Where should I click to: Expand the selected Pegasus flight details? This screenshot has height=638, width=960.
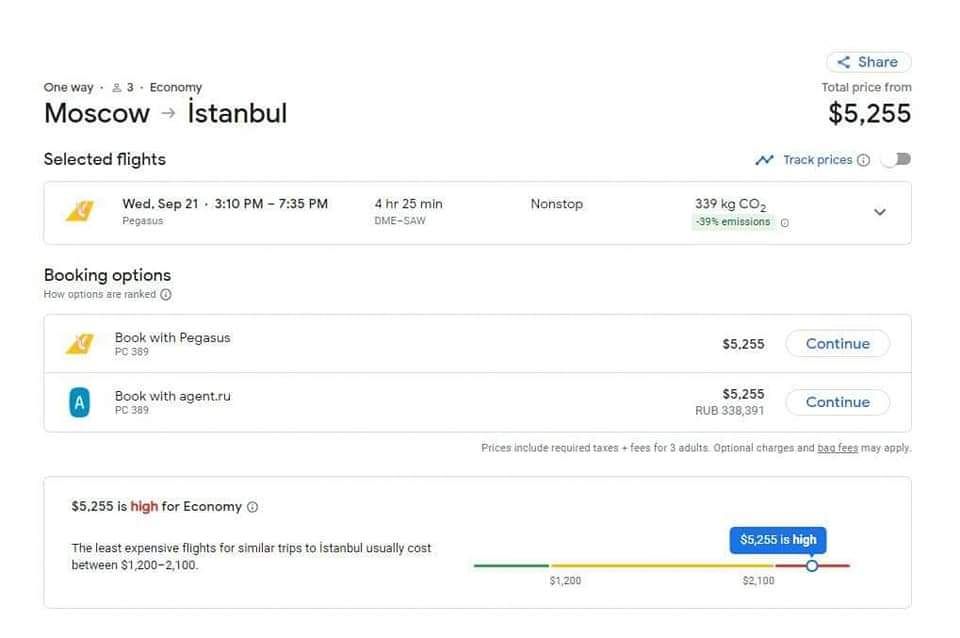pos(880,212)
